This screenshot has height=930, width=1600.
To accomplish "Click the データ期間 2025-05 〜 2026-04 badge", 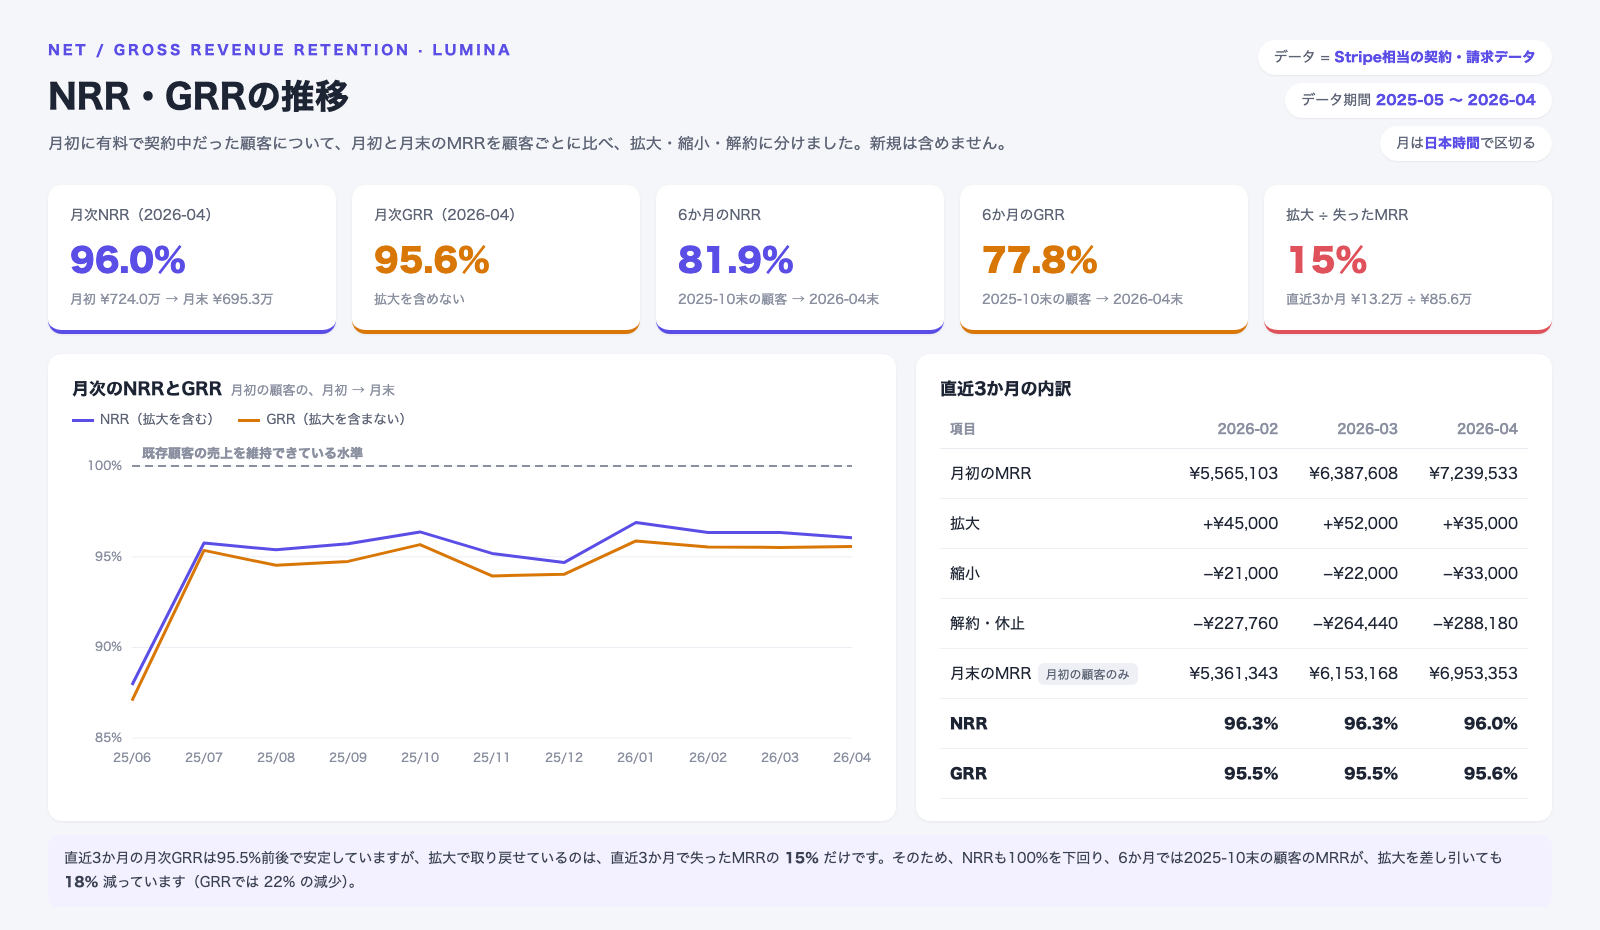I will pos(1418,100).
